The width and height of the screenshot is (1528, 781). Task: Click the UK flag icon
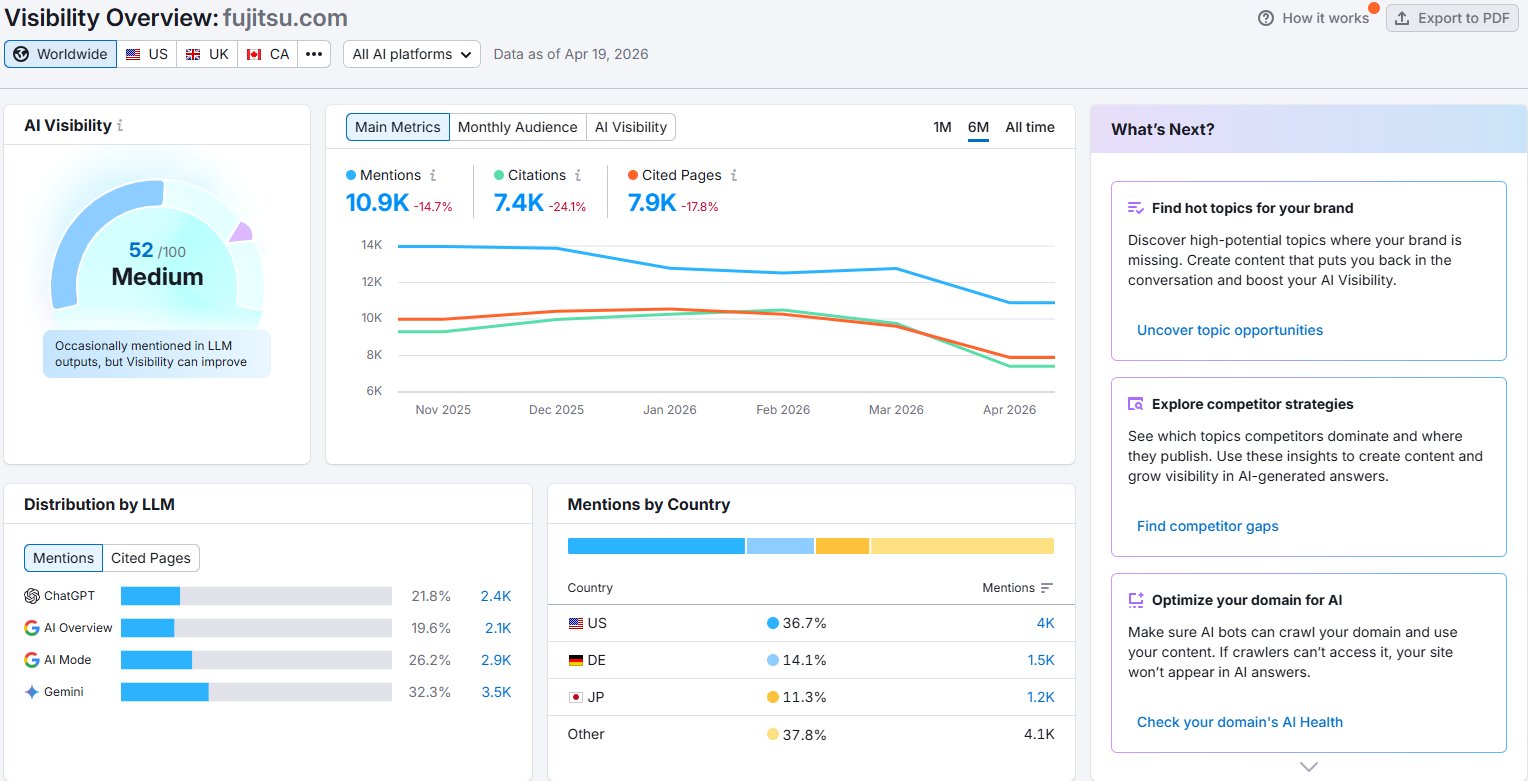tap(193, 54)
